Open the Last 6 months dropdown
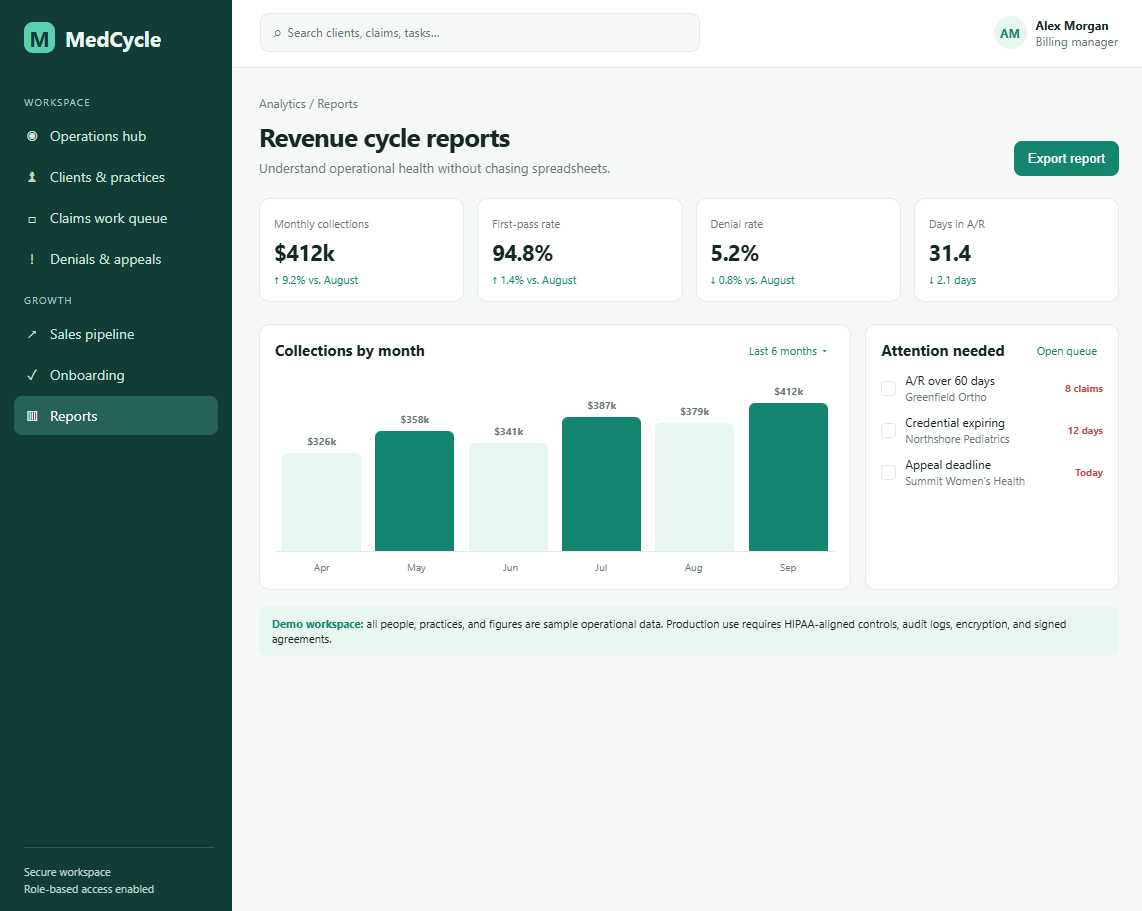This screenshot has width=1142, height=911. [x=788, y=351]
